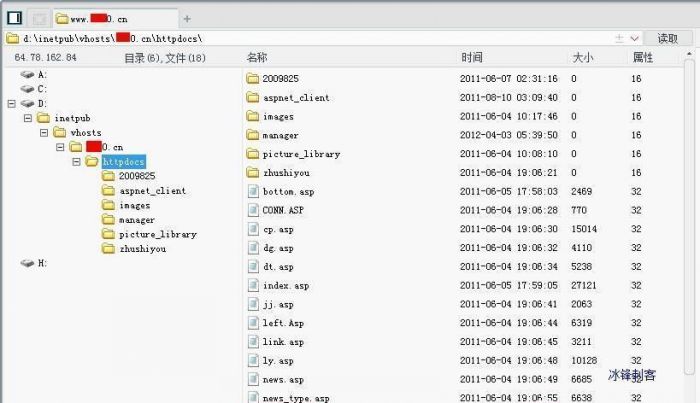Select drive C: in the tree
The image size is (700, 403).
click(34, 89)
